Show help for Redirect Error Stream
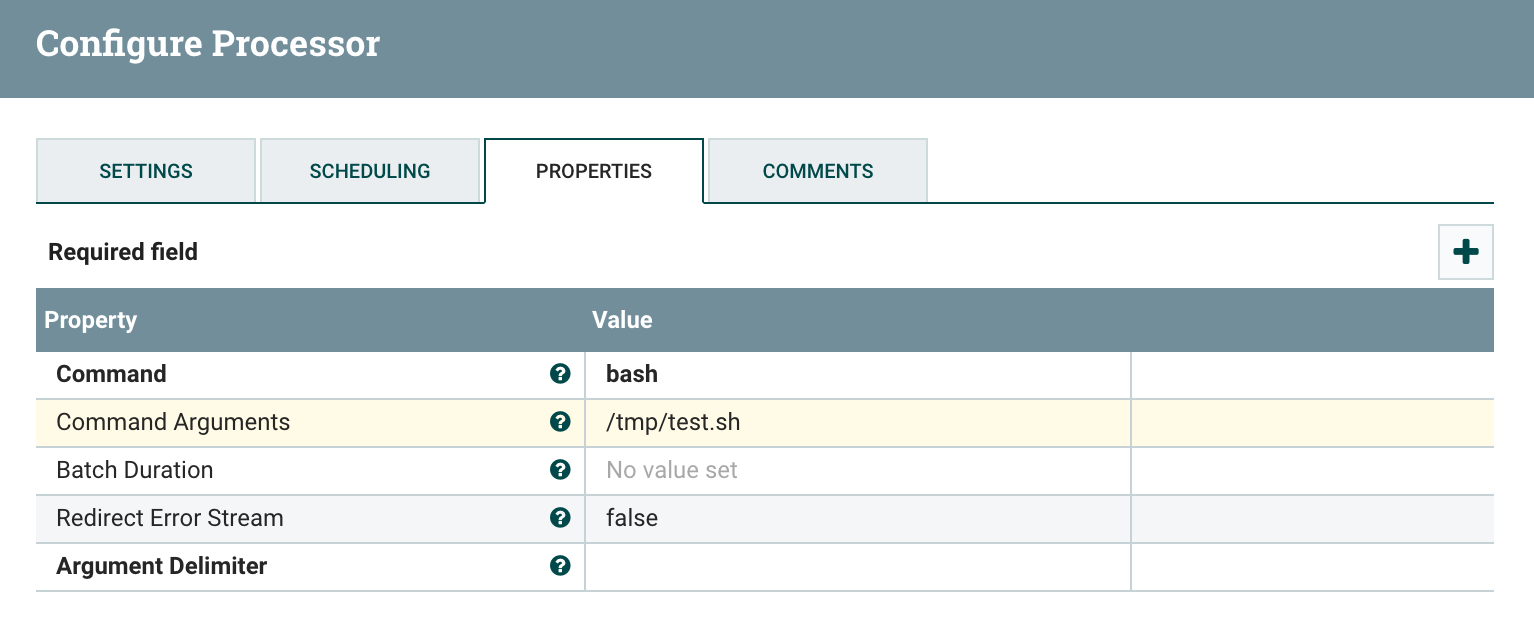1534x620 pixels. [x=560, y=518]
